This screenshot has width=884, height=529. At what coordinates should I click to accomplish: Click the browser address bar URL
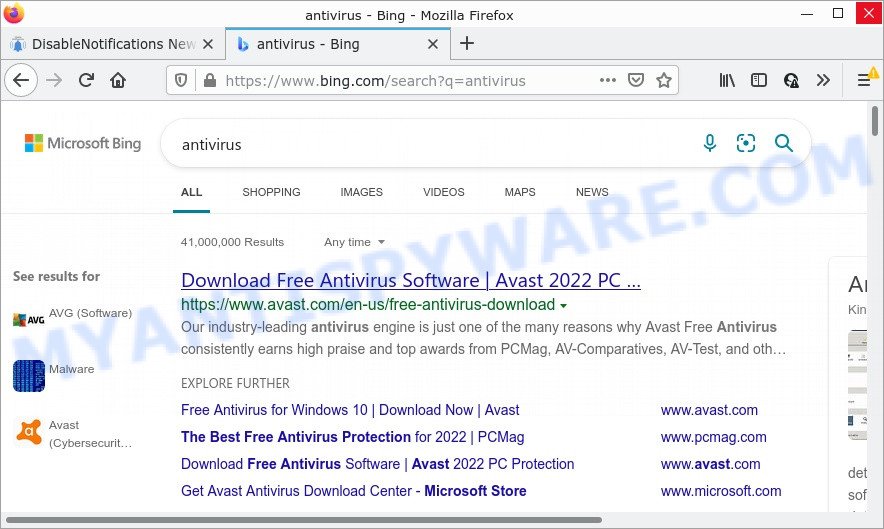pos(375,81)
